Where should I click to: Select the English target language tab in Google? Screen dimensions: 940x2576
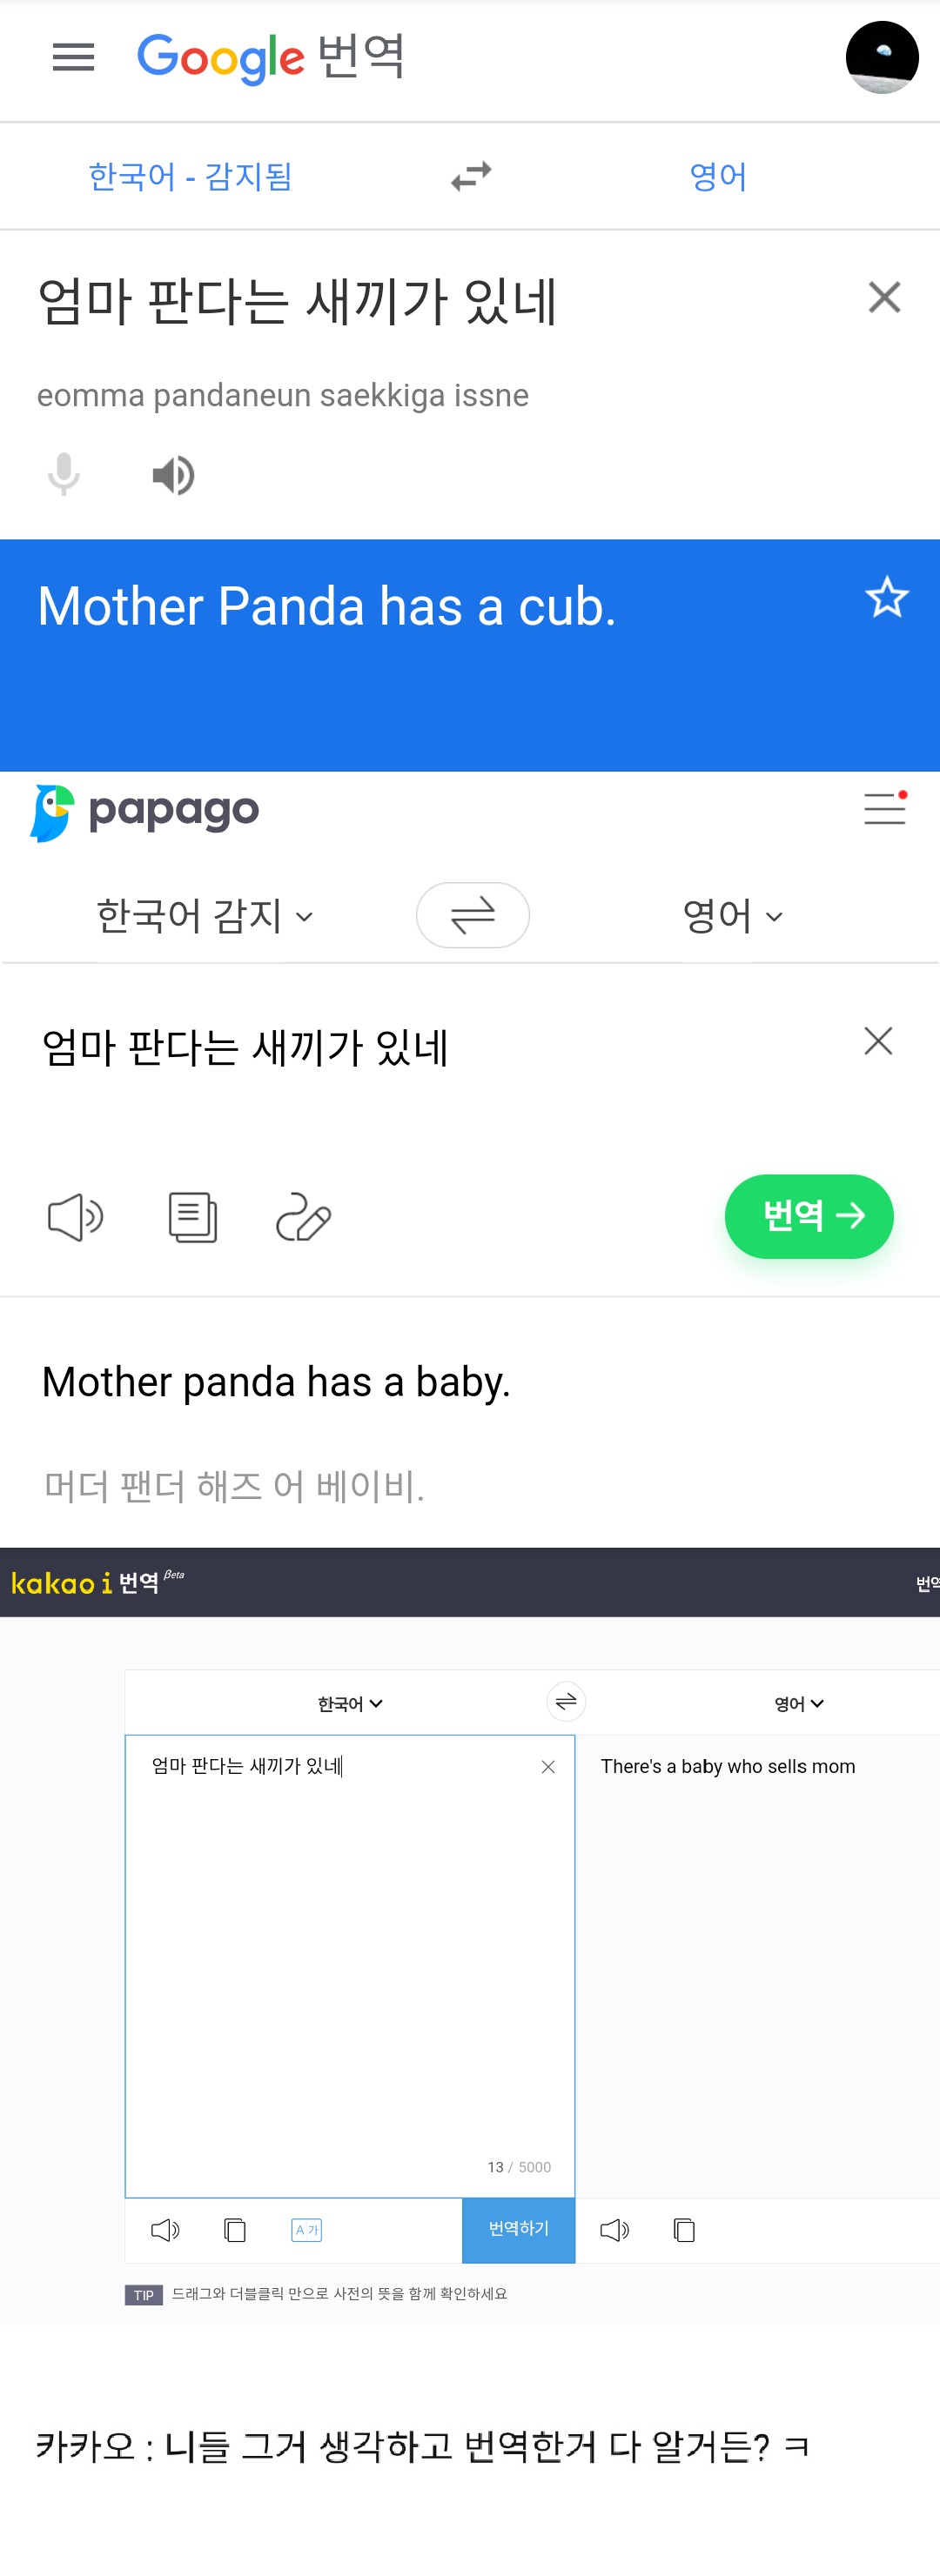[717, 177]
